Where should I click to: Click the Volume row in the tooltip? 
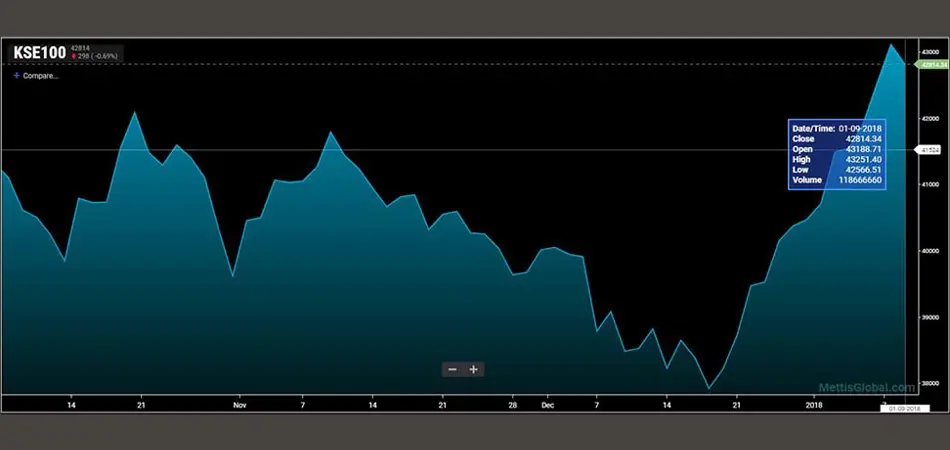(x=837, y=180)
